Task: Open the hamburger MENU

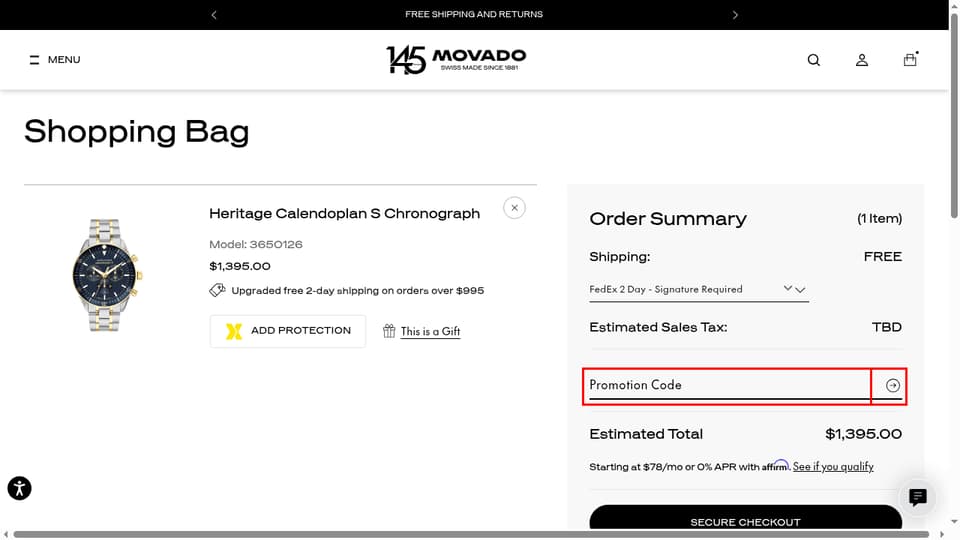Action: point(54,59)
